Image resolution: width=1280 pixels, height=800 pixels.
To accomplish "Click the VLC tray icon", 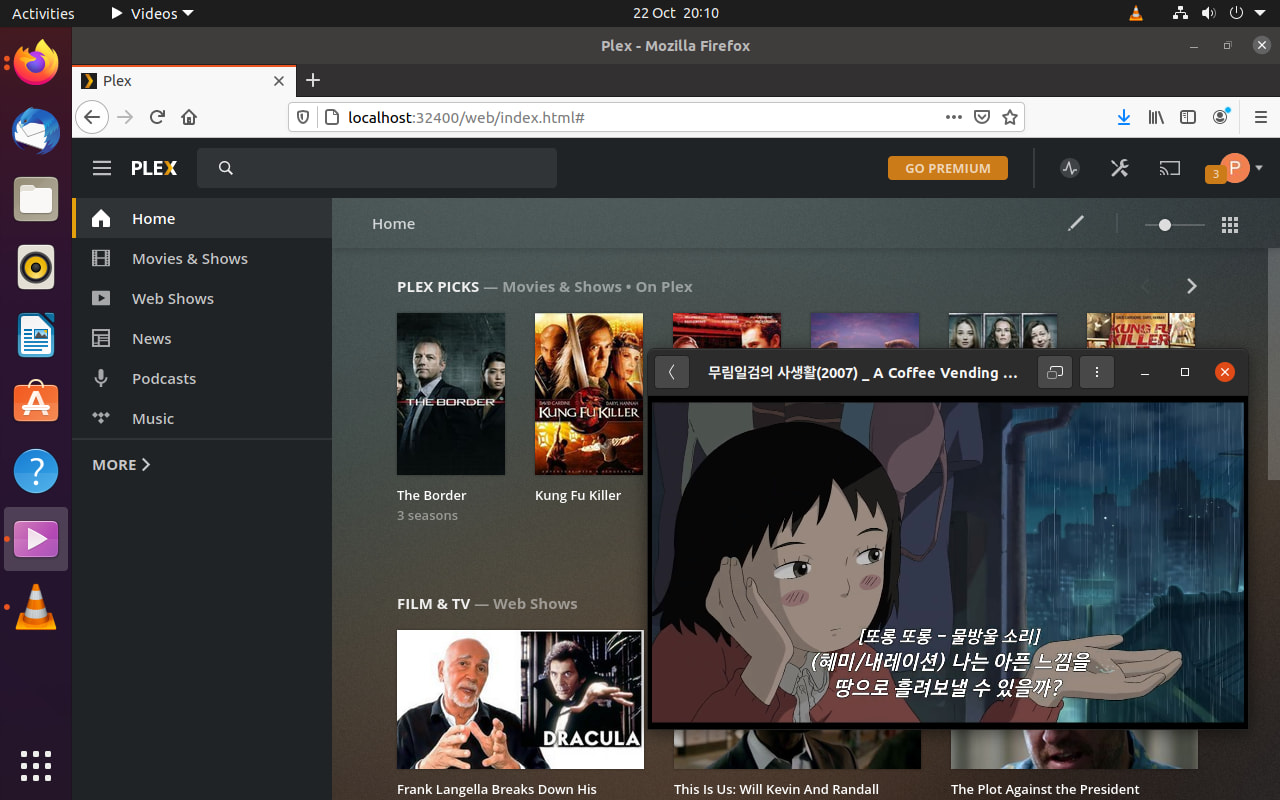I will [x=1135, y=13].
